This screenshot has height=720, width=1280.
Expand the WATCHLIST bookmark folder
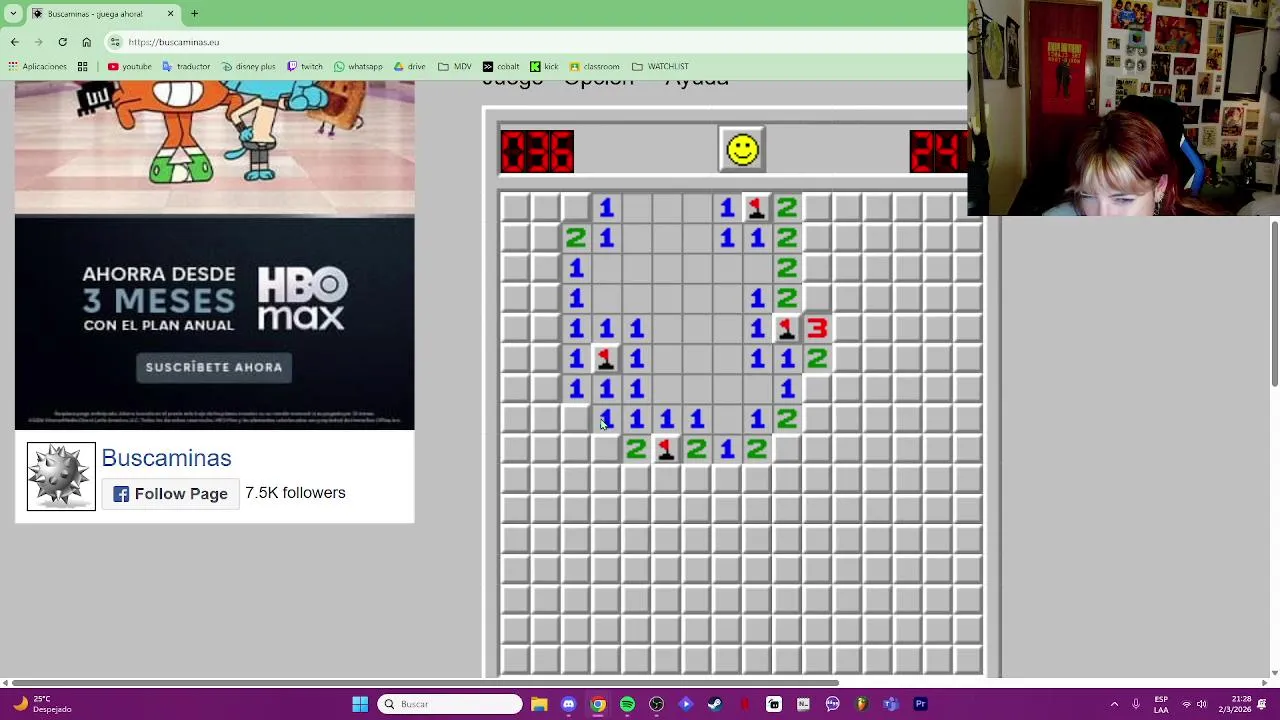tap(660, 67)
